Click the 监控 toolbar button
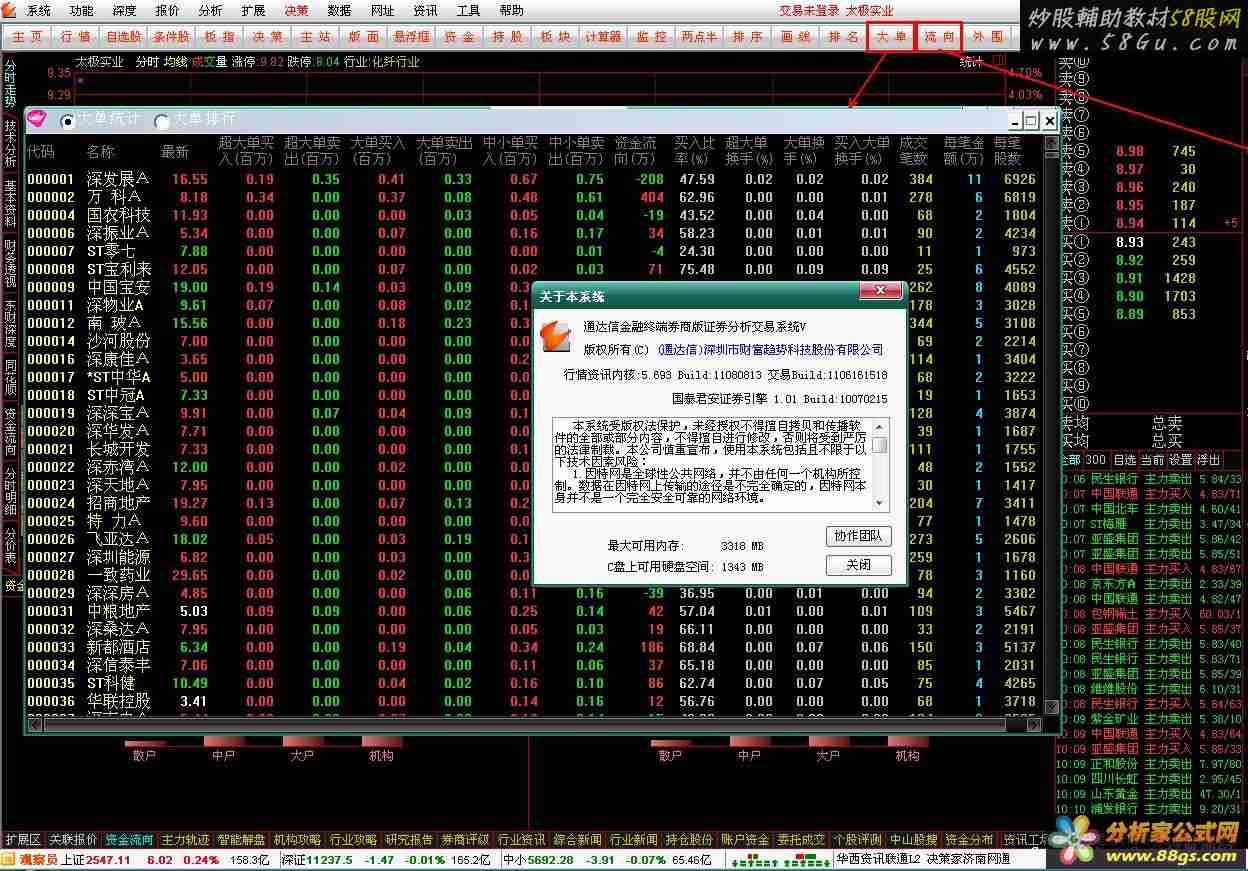Screen dimensions: 1248x871 [651, 36]
